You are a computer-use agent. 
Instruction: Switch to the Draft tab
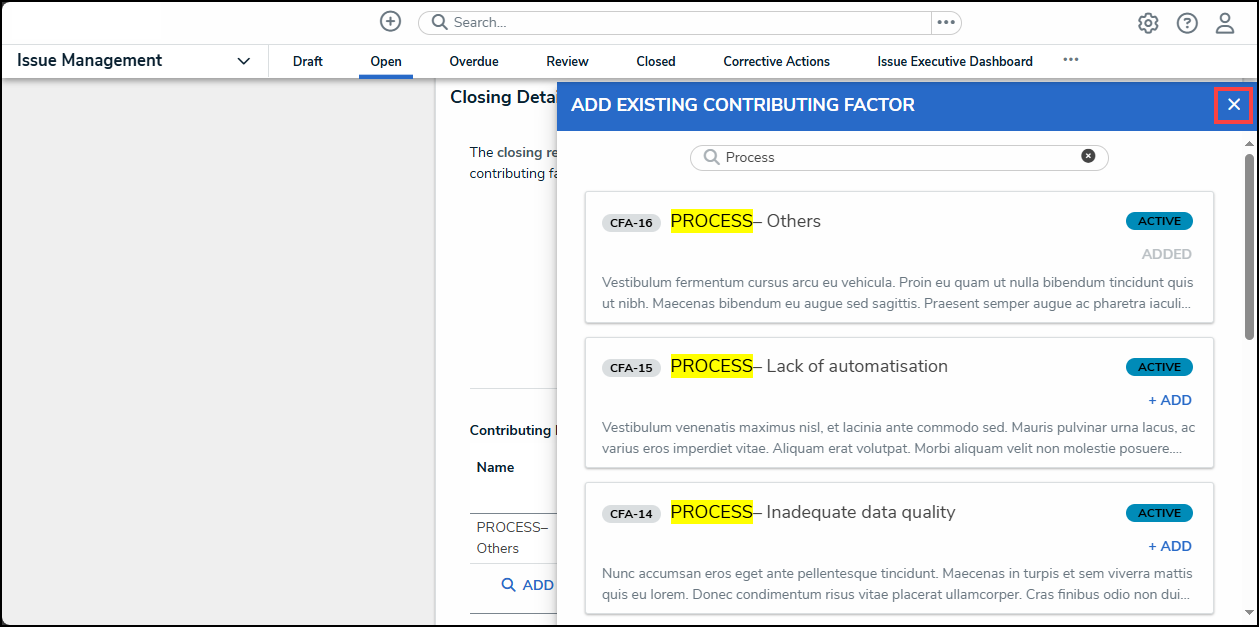click(308, 61)
